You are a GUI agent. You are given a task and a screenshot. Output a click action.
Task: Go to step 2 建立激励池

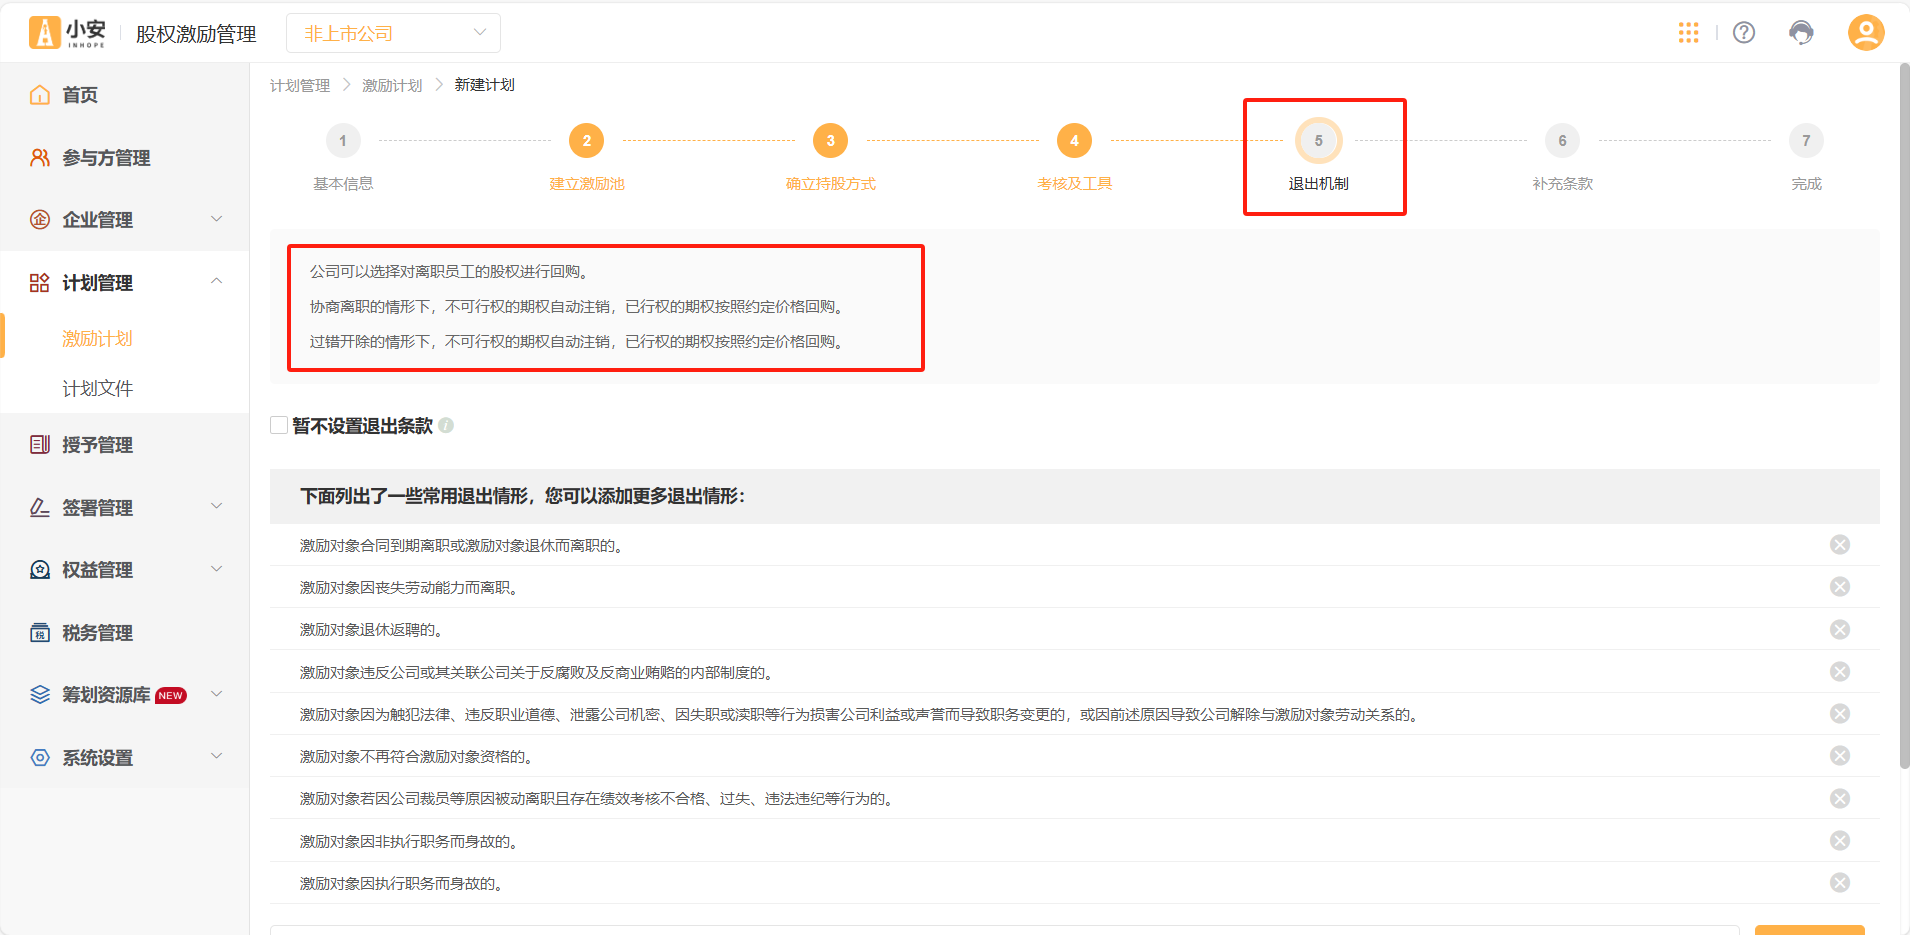(x=587, y=141)
